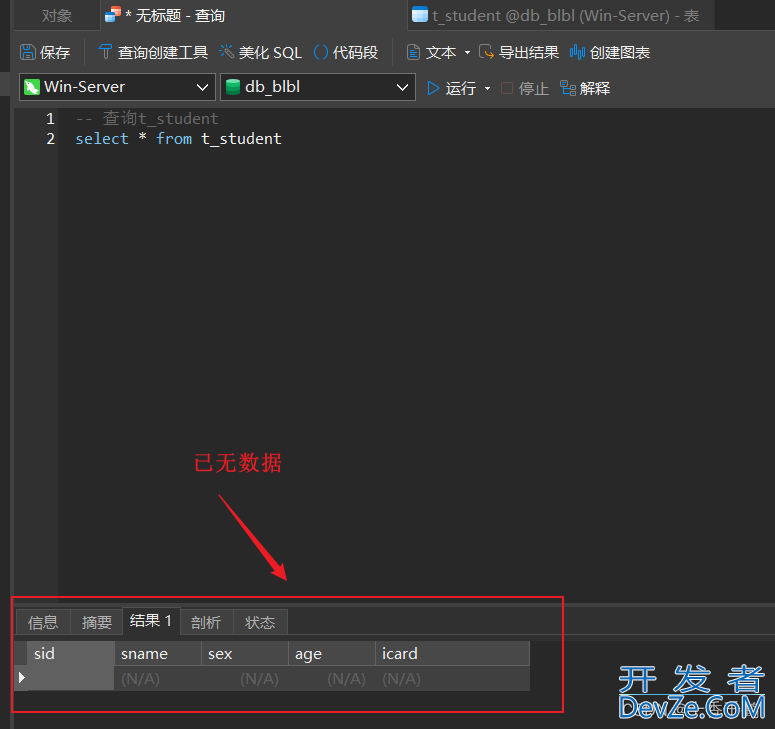This screenshot has height=729, width=775.
Task: Click the export results icon
Action: [x=486, y=52]
